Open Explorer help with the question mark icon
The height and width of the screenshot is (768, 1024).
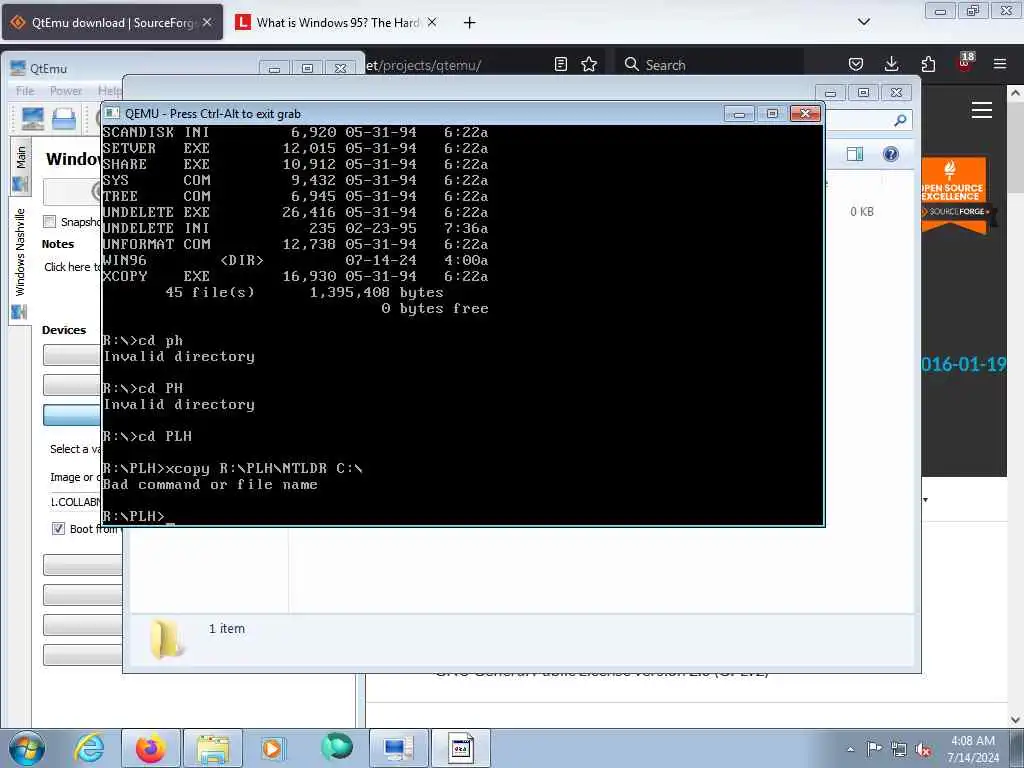(x=891, y=154)
